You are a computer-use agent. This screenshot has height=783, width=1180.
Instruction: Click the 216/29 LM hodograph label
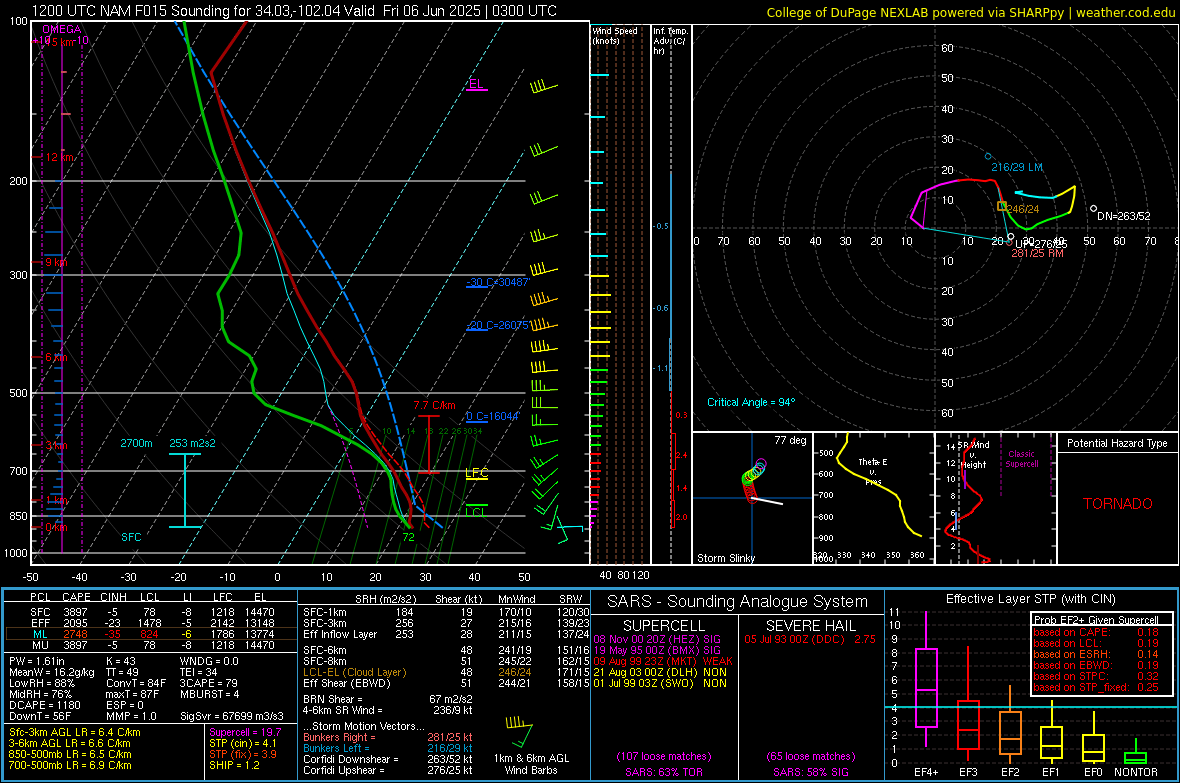[x=1017, y=167]
